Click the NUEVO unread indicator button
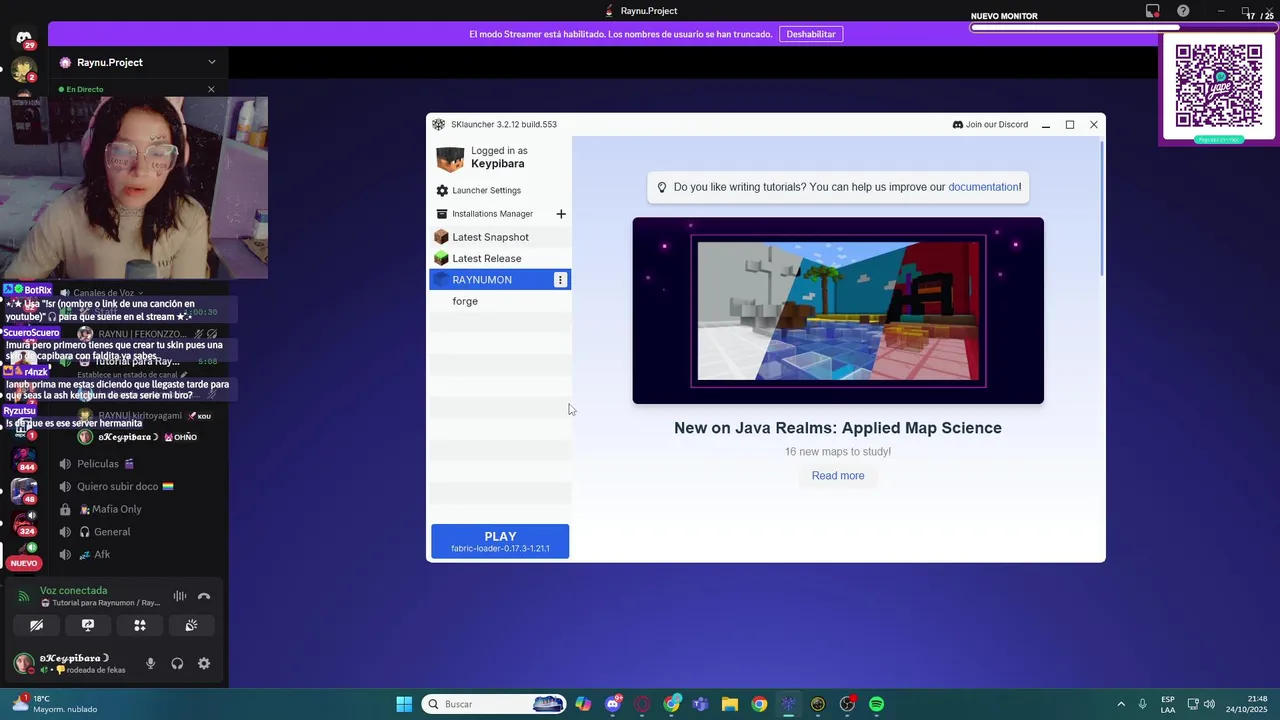This screenshot has width=1280, height=720. pos(24,563)
